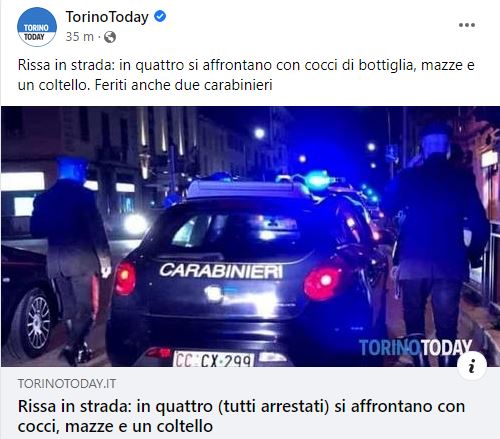
Task: Click the car's right red tail light
Action: pos(323,283)
